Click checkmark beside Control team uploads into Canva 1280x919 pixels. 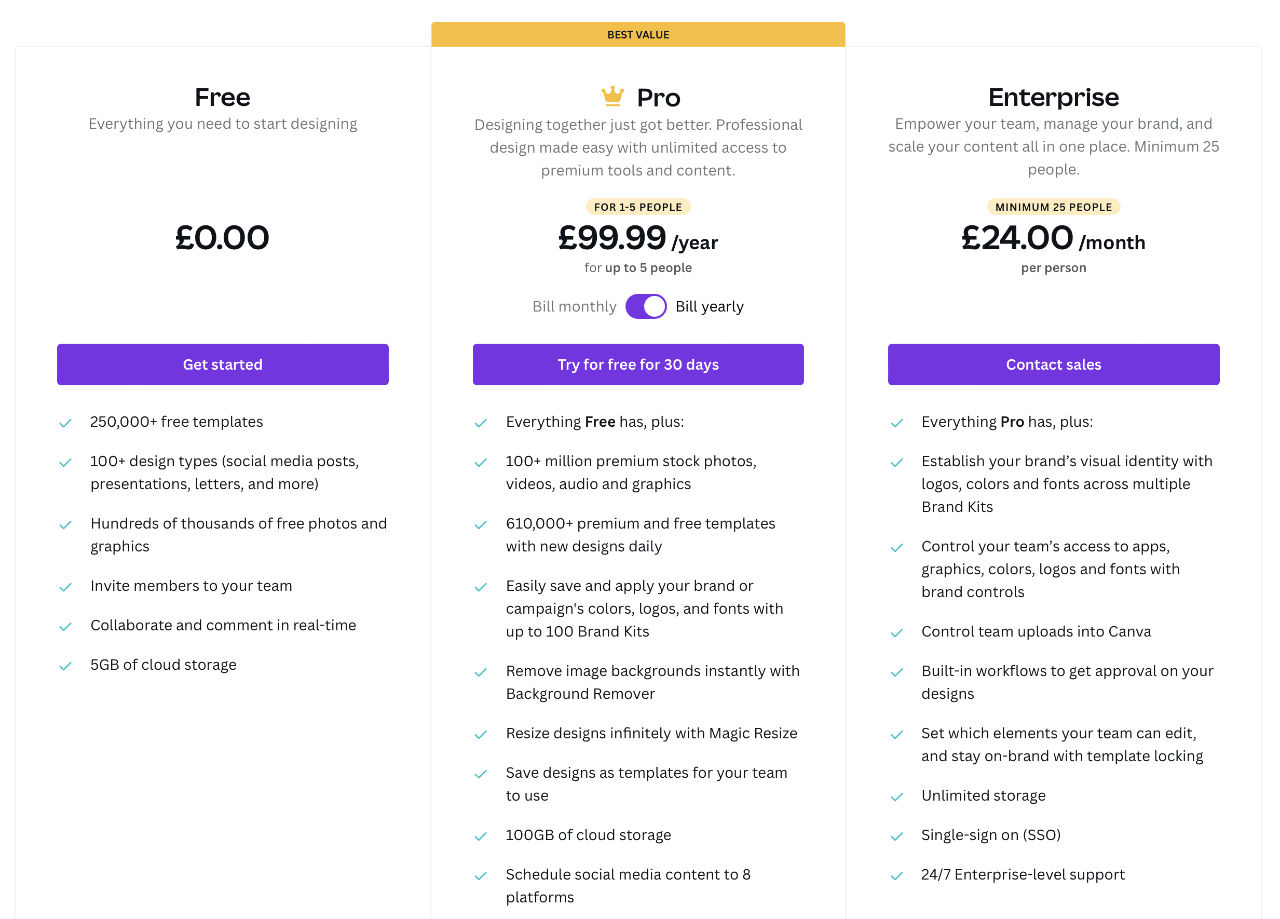coord(897,633)
